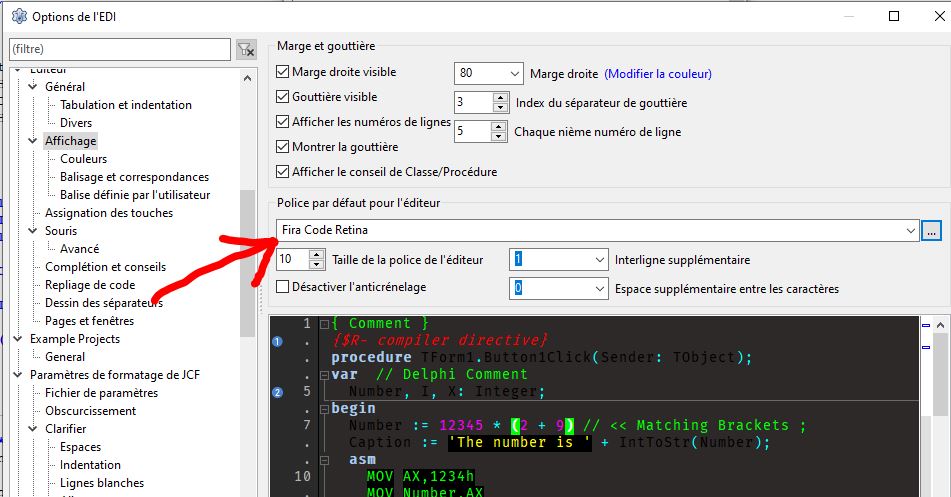951x497 pixels.
Task: Increase the gutter separator index spinner
Action: [x=500, y=97]
